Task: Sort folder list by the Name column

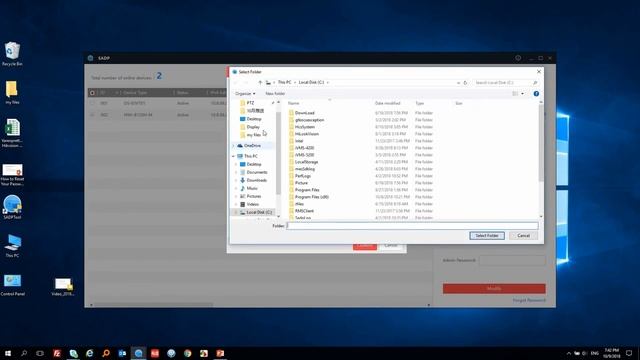Action: [x=293, y=103]
